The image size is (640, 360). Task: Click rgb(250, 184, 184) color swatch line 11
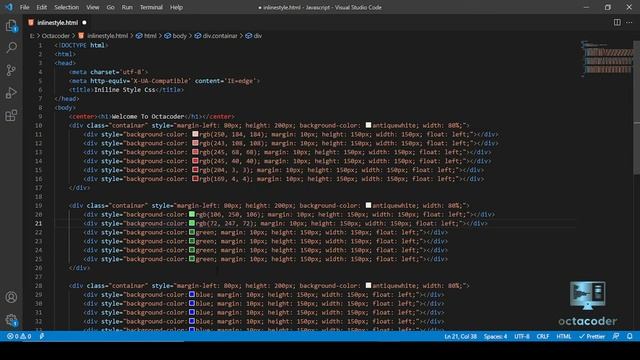pos(195,134)
